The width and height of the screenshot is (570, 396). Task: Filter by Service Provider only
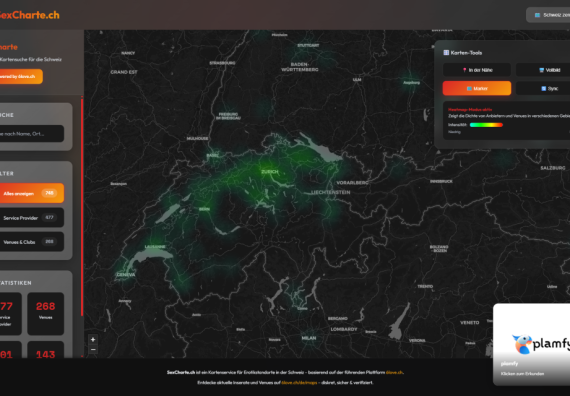32,217
